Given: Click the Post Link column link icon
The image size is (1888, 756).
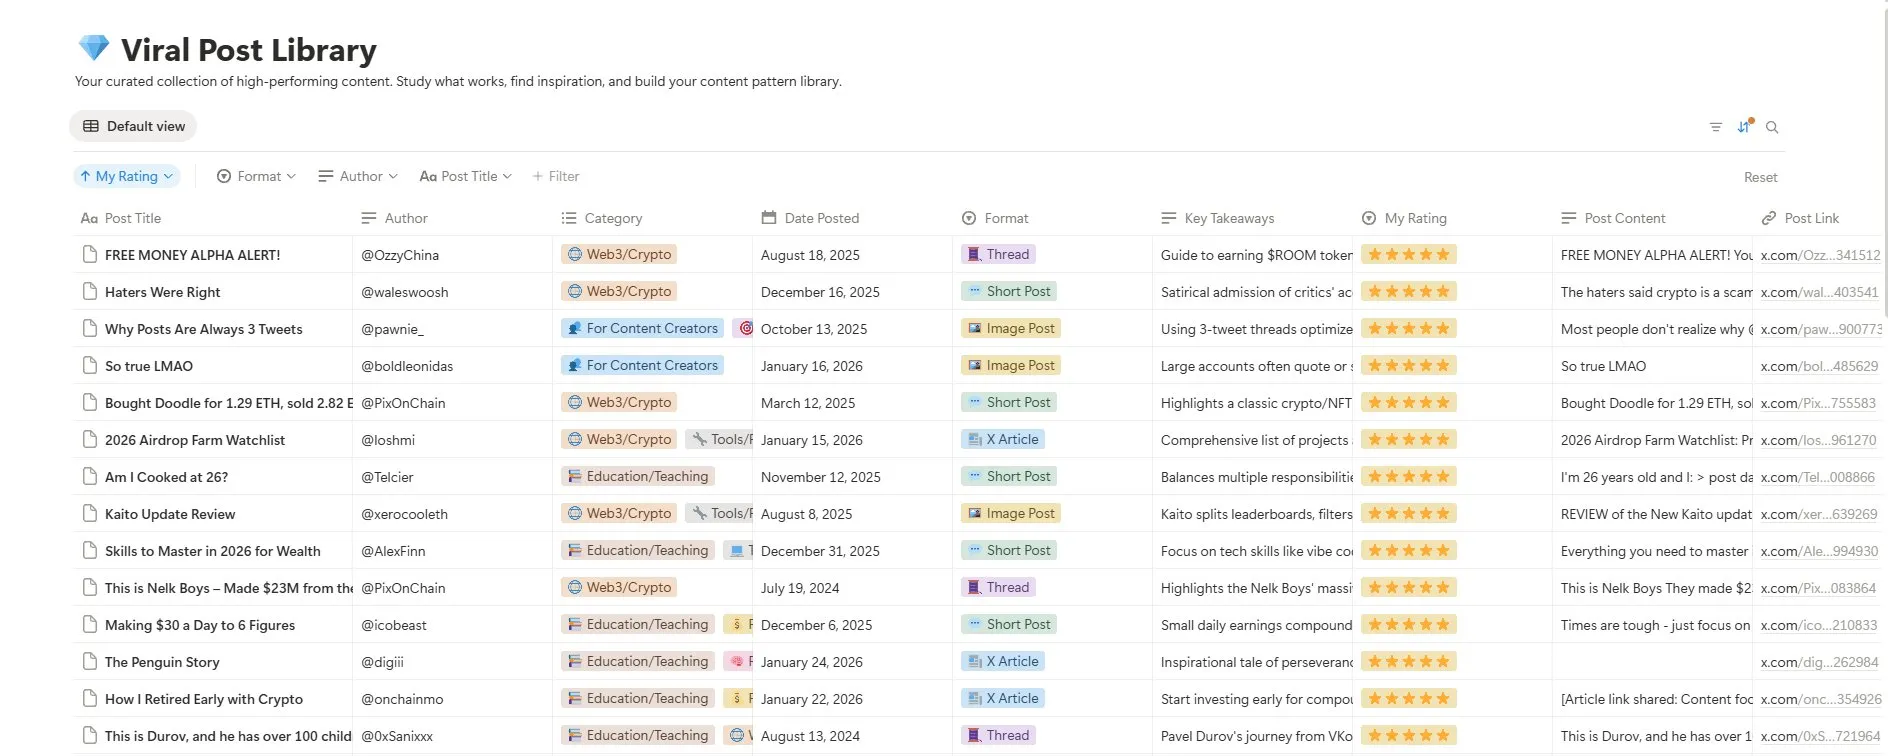Looking at the screenshot, I should tap(1769, 218).
